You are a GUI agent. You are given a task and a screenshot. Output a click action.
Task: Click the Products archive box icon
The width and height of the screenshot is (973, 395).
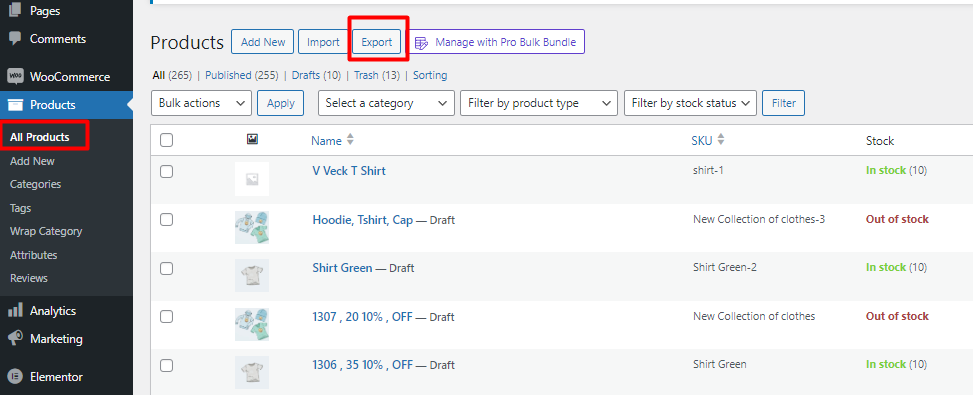coord(15,105)
